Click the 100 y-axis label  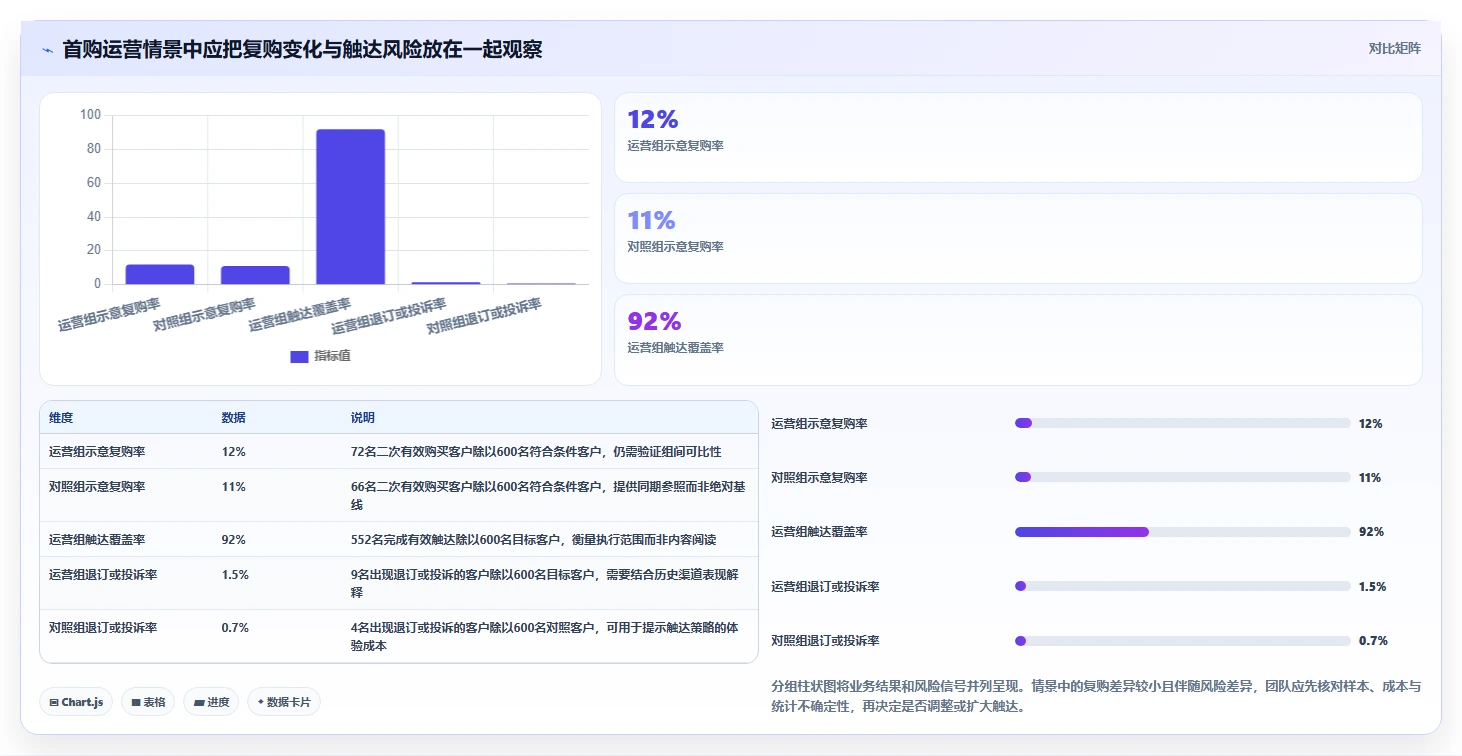[x=90, y=115]
